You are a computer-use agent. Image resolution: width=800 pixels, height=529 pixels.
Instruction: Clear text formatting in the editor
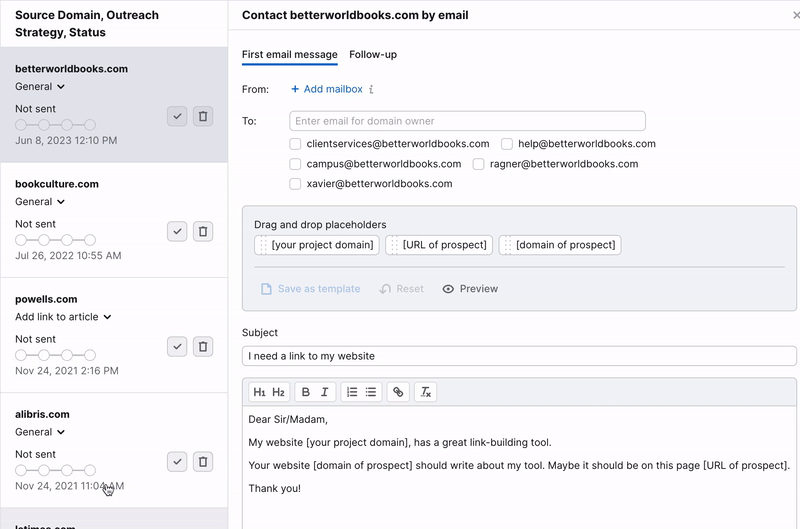(x=425, y=392)
